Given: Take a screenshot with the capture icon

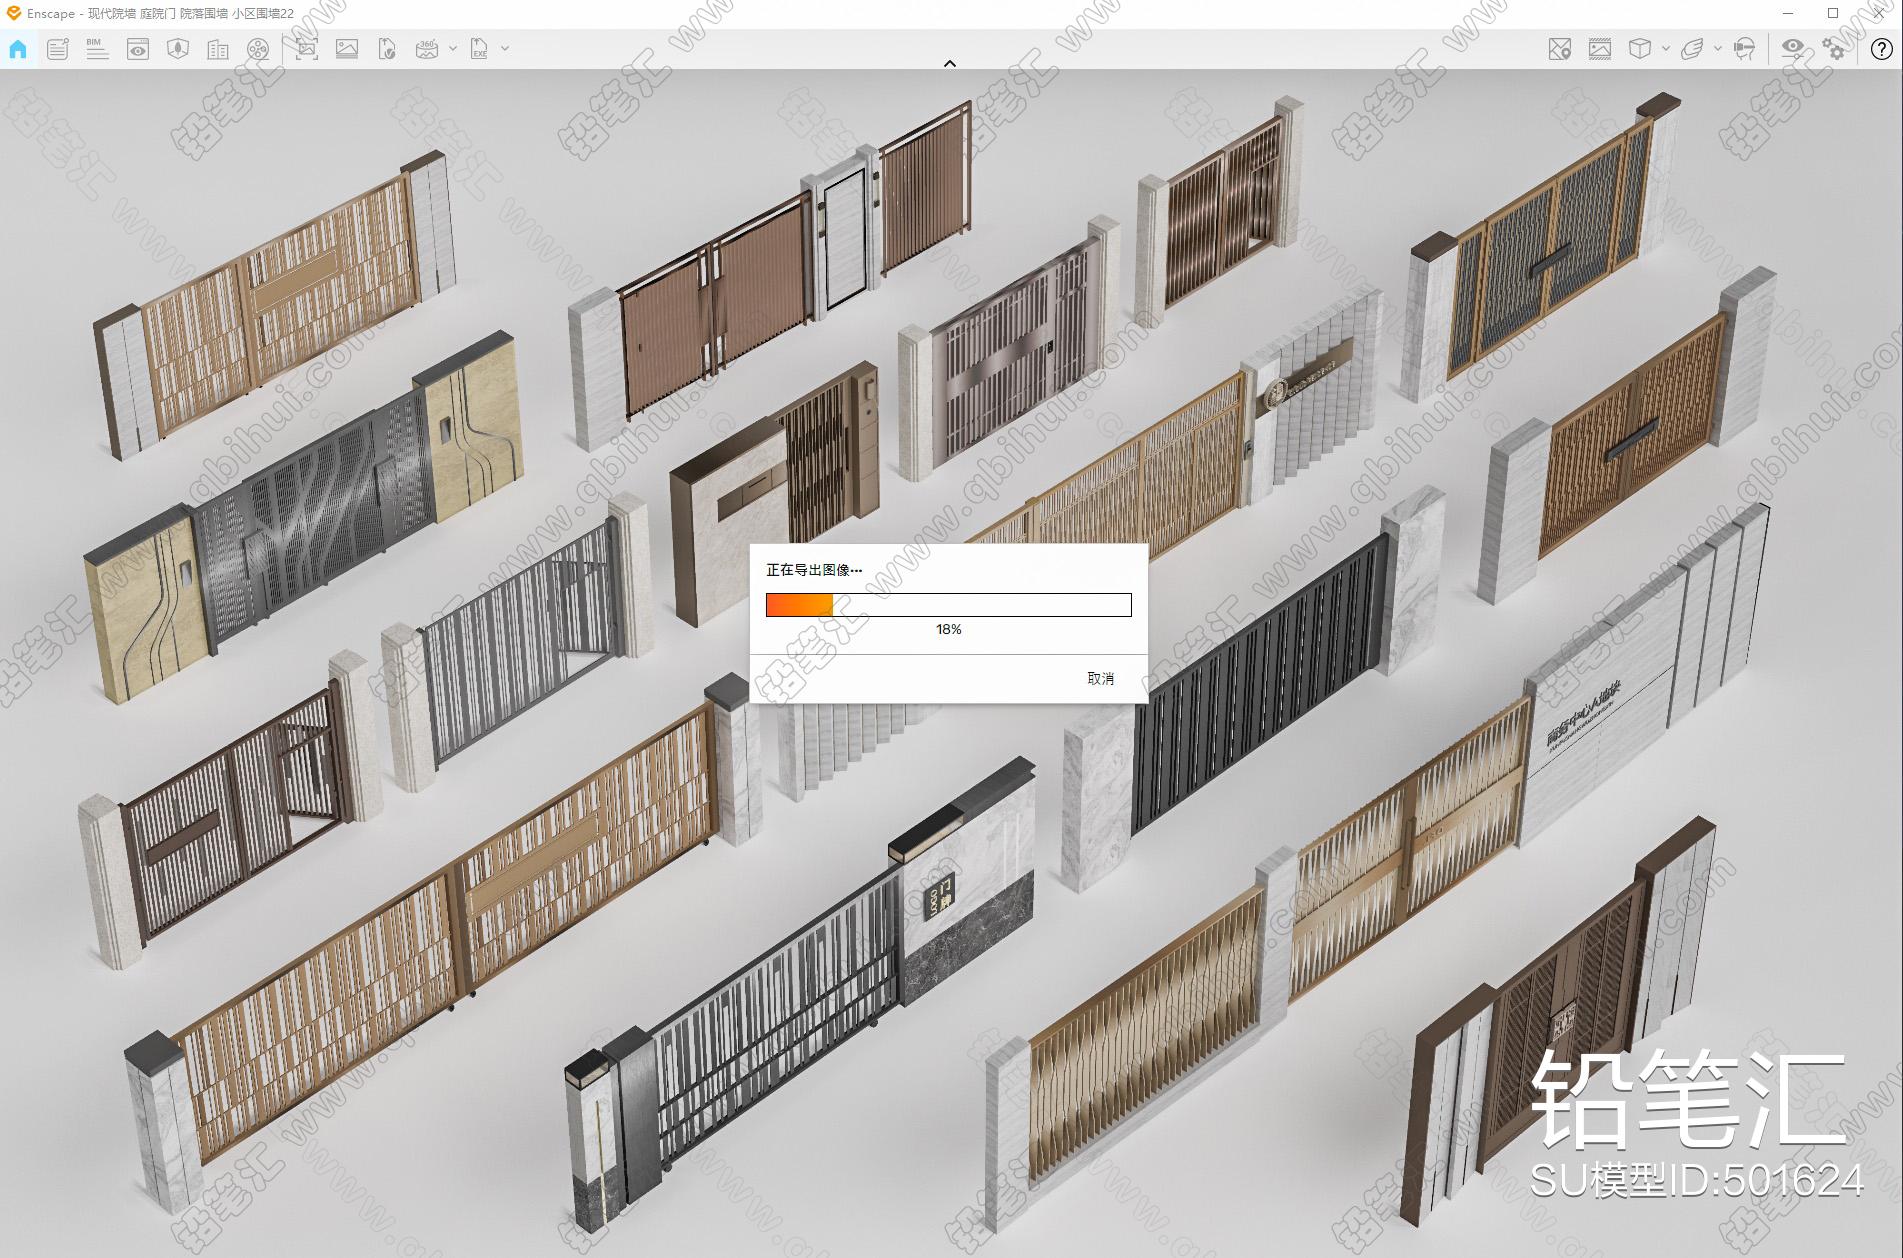Looking at the screenshot, I should (307, 48).
